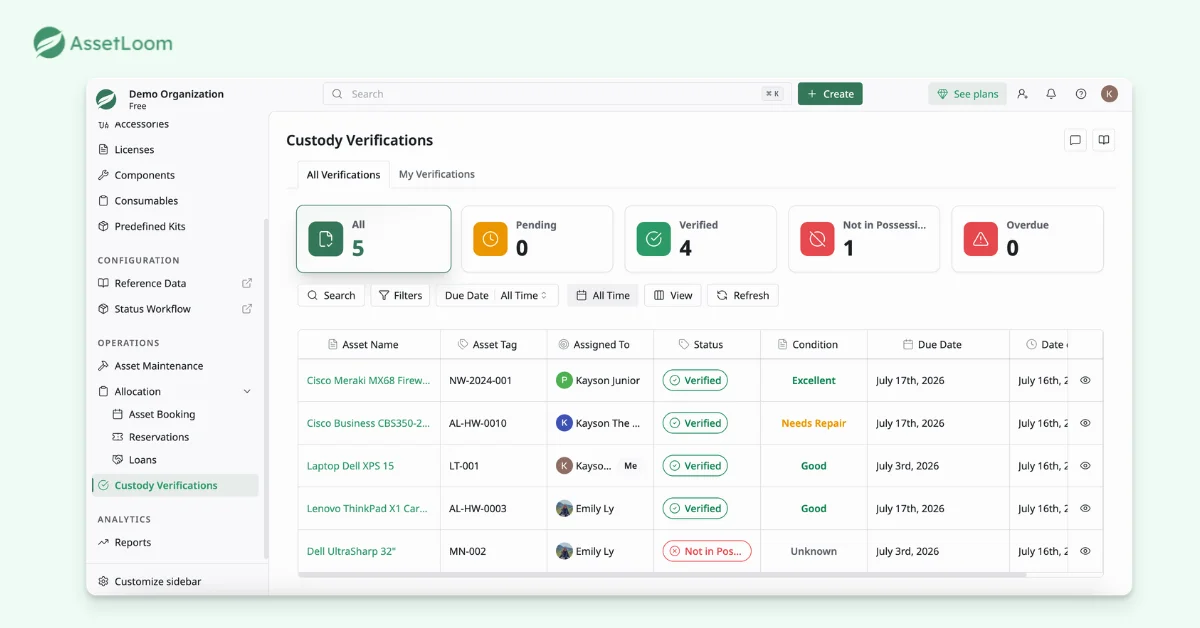Select the Overdue warning card
The height and width of the screenshot is (628, 1200).
pyautogui.click(x=1027, y=239)
